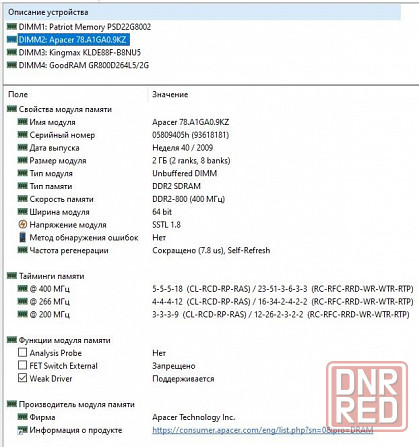Click memory chip icon beside DIMM1

coord(12,26)
